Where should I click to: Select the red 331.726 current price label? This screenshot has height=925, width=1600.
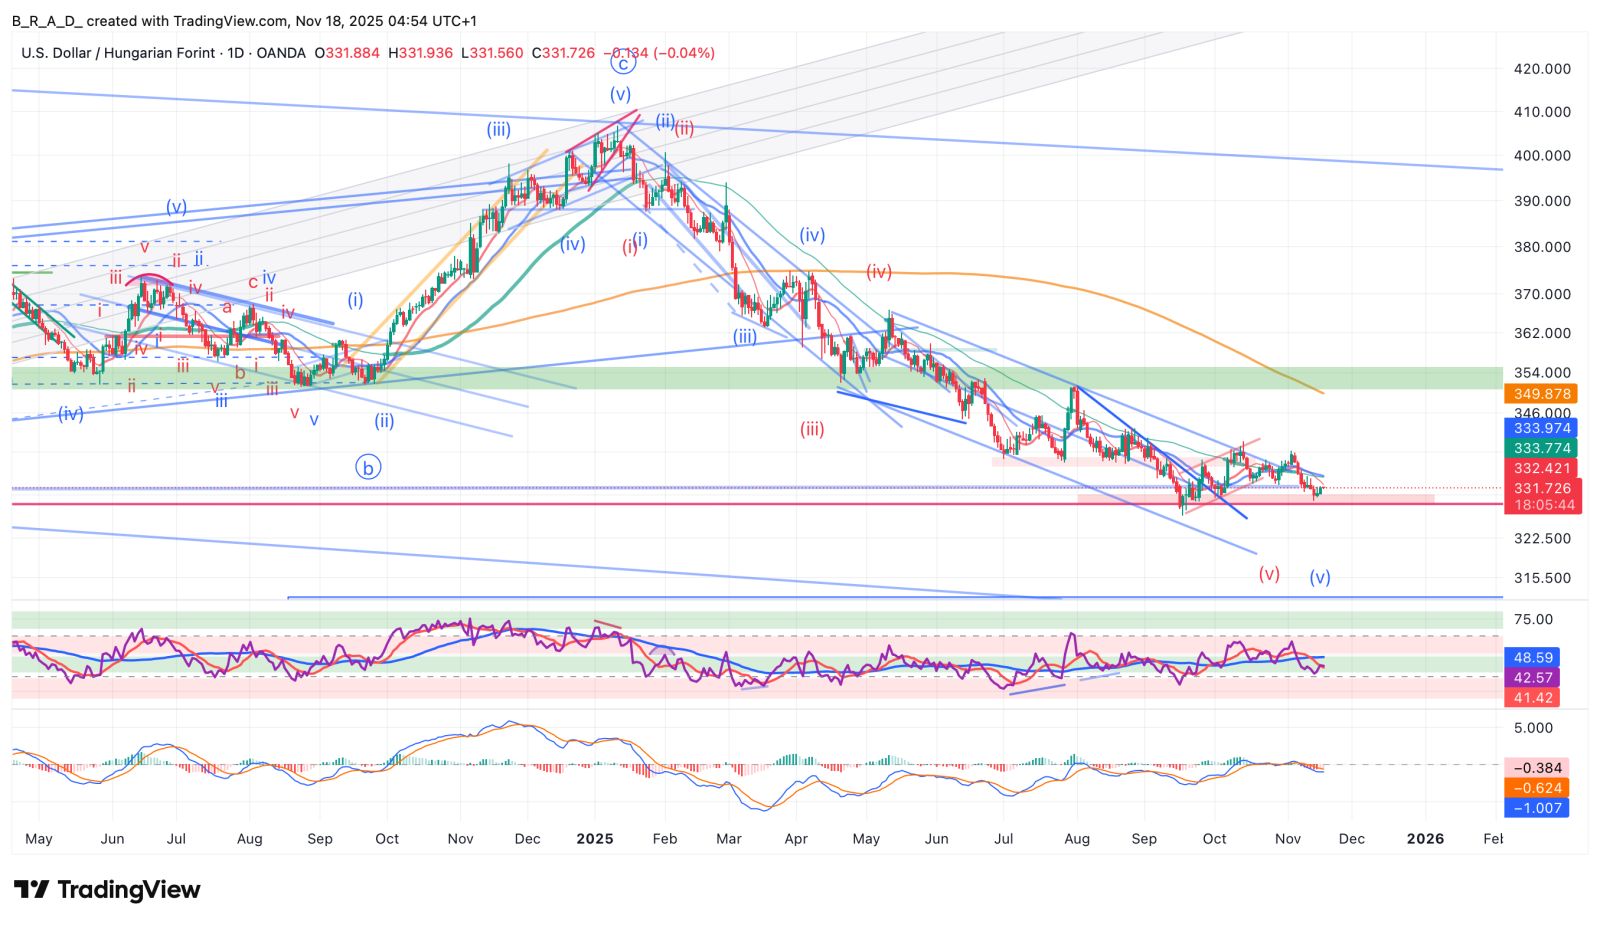click(x=1541, y=488)
